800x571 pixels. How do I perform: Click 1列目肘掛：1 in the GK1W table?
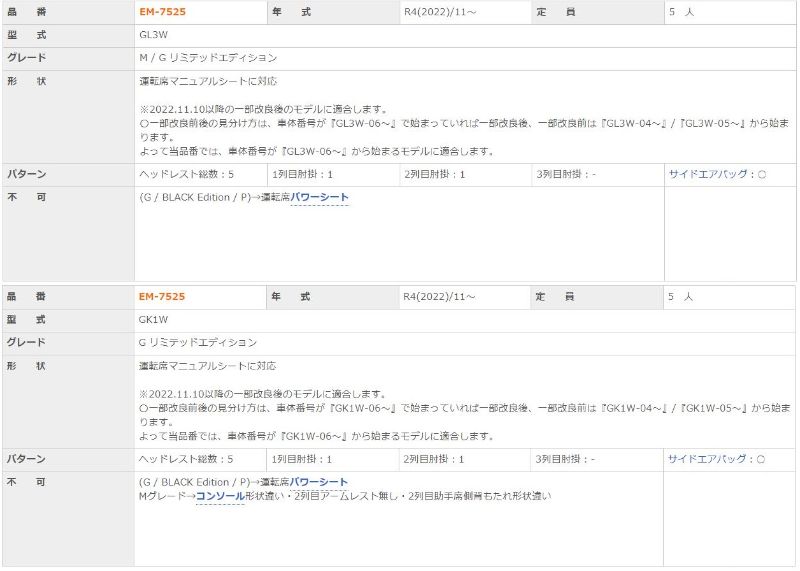[x=303, y=459]
